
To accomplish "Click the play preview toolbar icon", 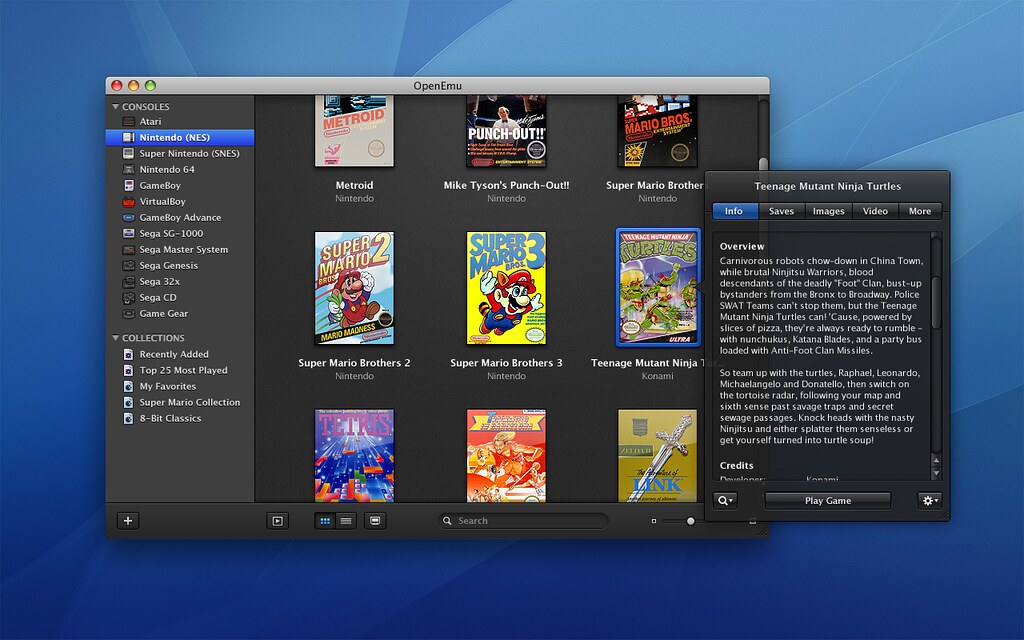I will point(278,520).
